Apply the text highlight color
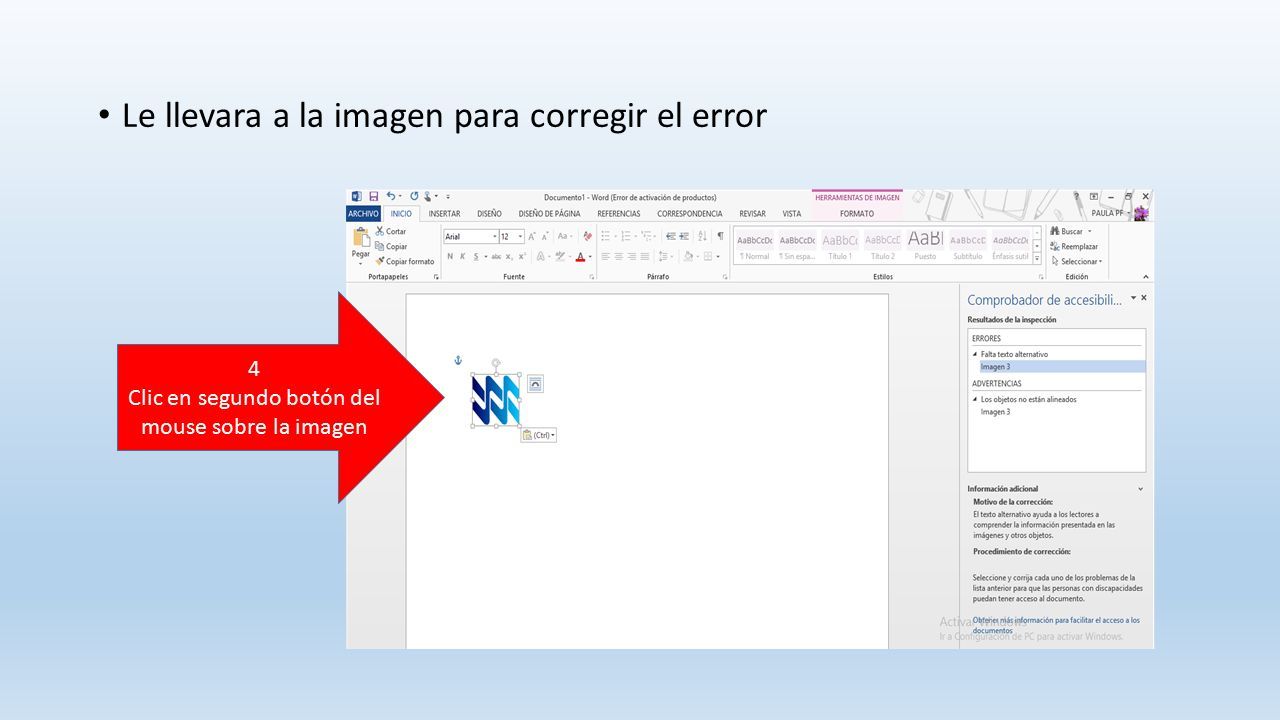This screenshot has width=1280, height=720. tap(560, 257)
